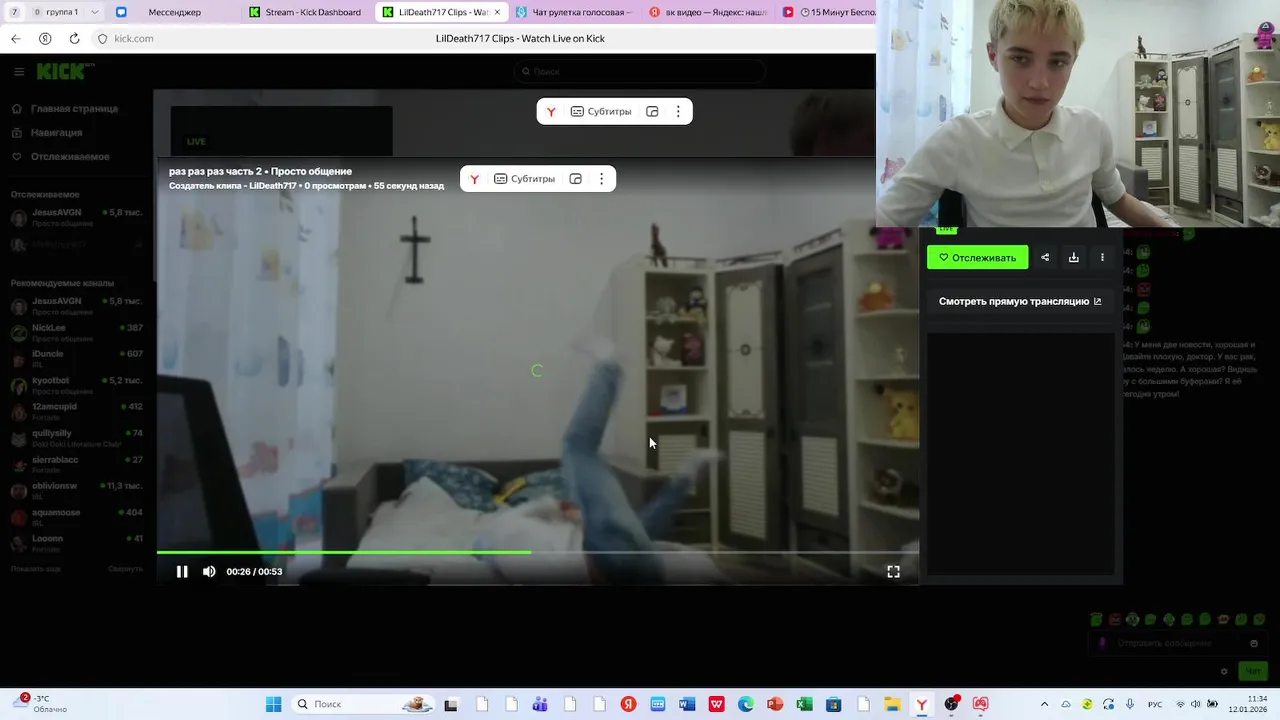Seek on the green clip progress bar
Image resolution: width=1280 pixels, height=720 pixels.
[x=537, y=552]
